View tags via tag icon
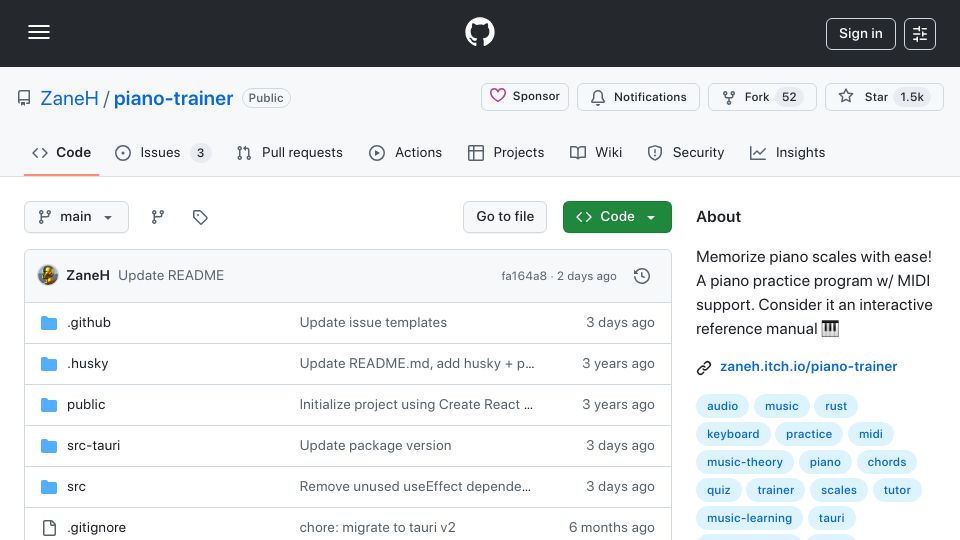The image size is (960, 540). click(x=200, y=217)
